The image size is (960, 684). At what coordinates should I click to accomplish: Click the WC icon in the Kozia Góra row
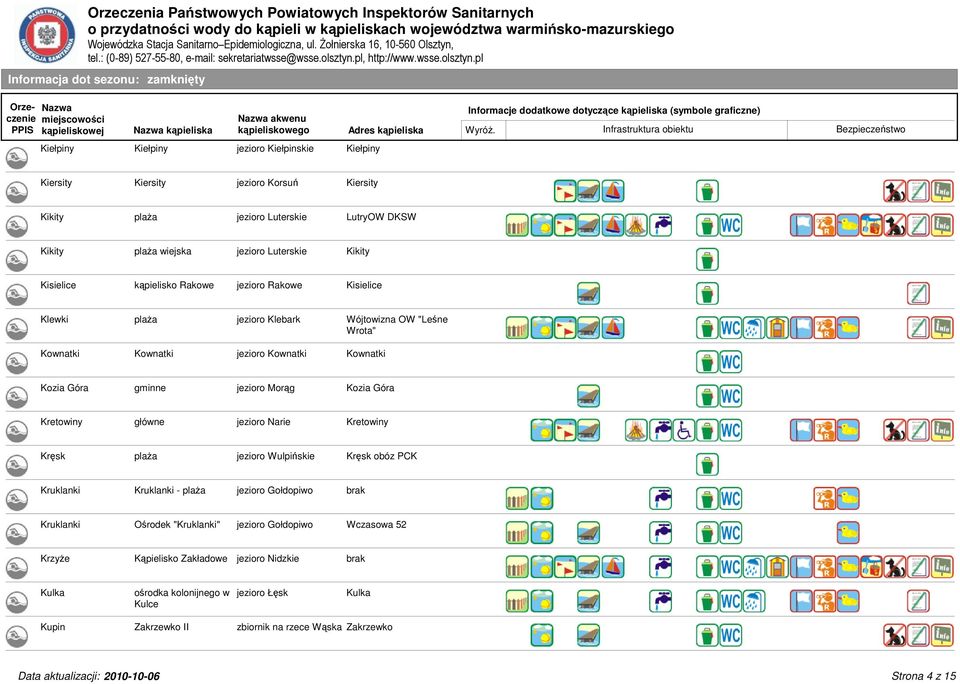coord(730,397)
